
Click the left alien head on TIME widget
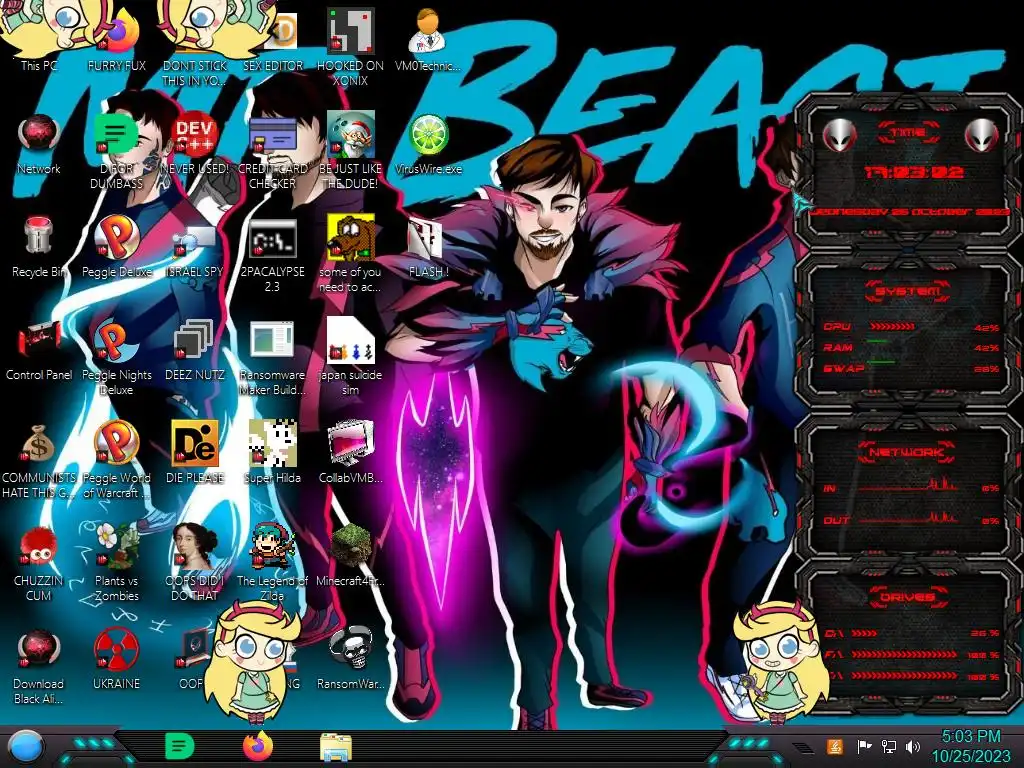click(839, 136)
